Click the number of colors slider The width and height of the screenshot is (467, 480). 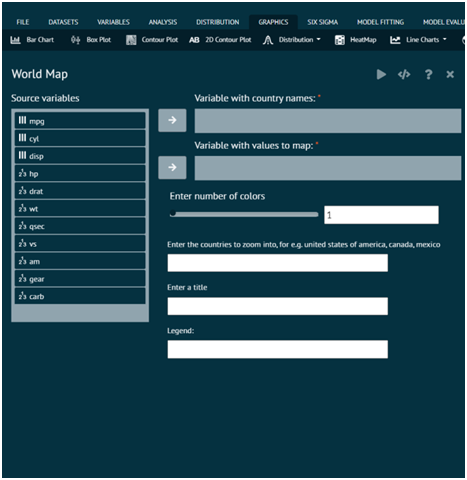(244, 214)
